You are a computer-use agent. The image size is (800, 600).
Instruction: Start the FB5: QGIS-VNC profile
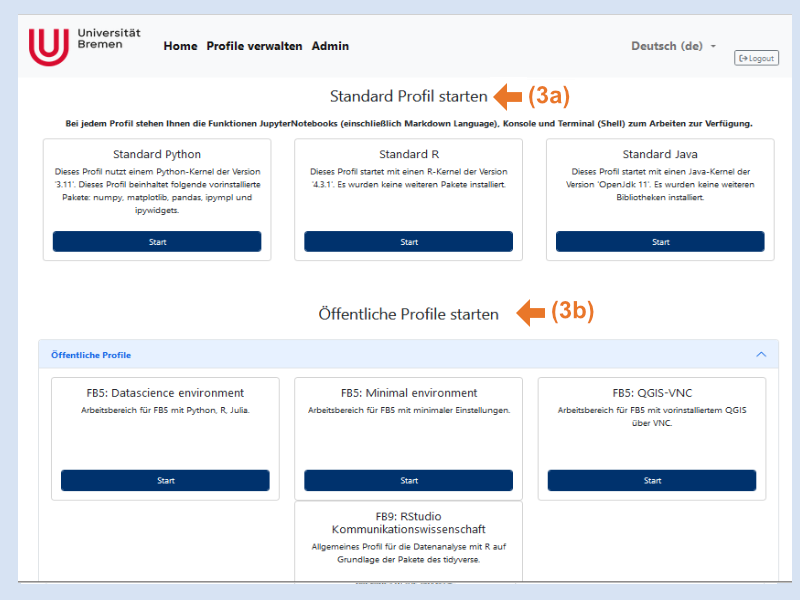[652, 481]
